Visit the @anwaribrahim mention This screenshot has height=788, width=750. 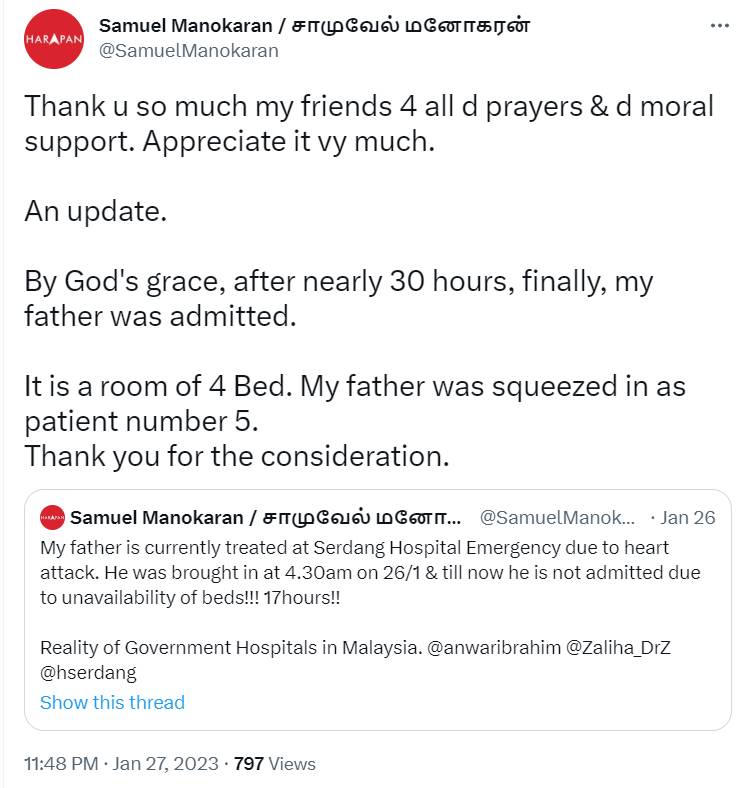[494, 648]
